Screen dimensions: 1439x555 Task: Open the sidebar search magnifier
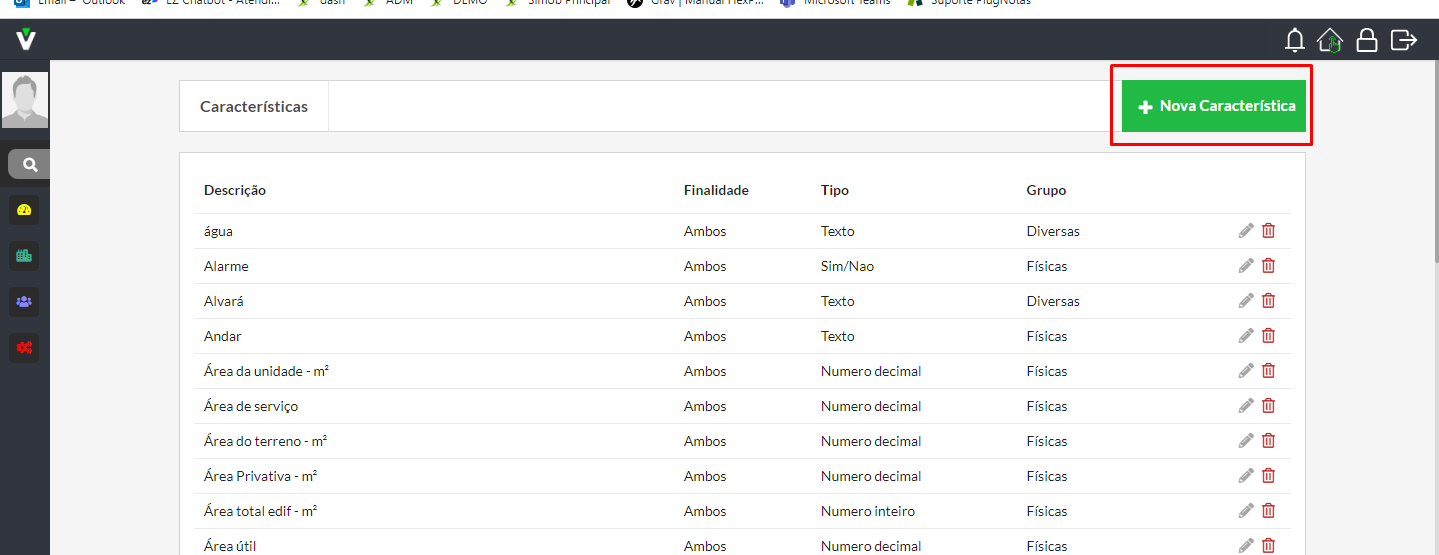(x=30, y=165)
